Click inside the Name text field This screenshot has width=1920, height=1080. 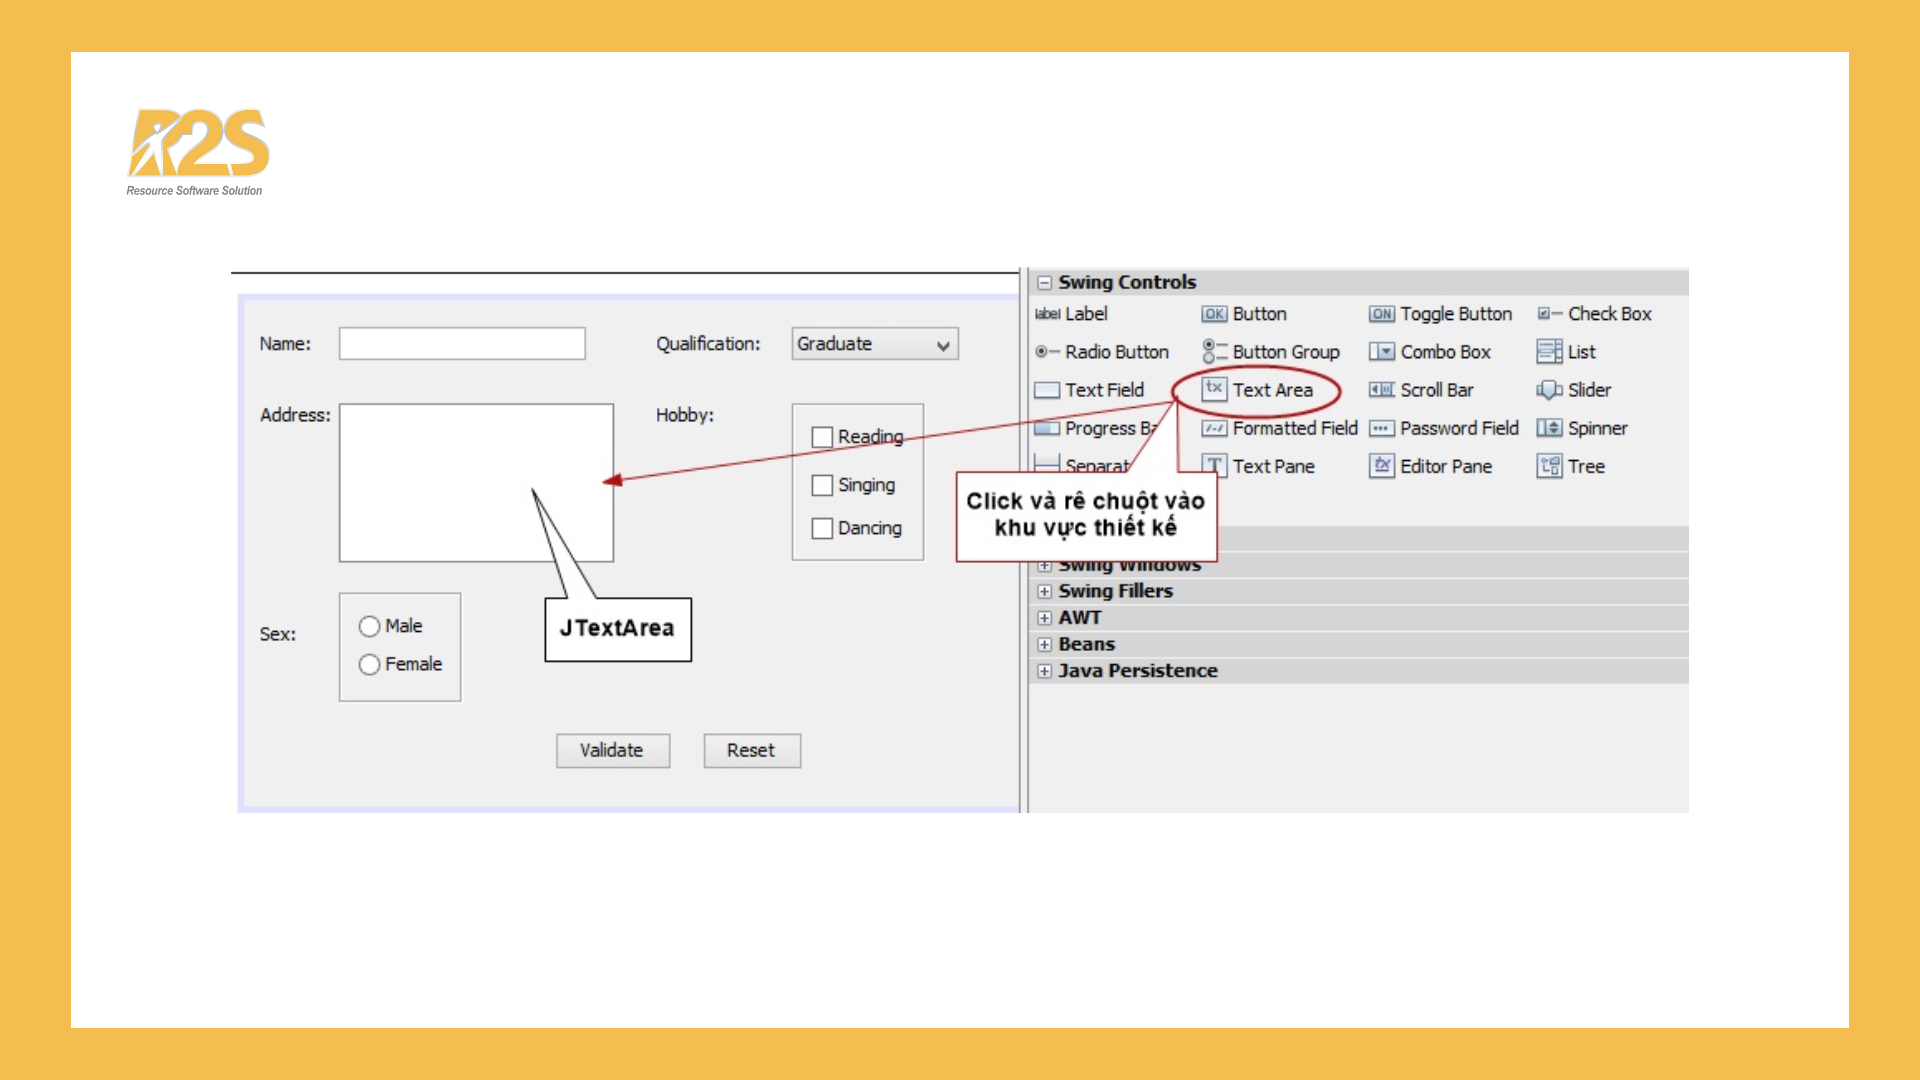pyautogui.click(x=462, y=344)
